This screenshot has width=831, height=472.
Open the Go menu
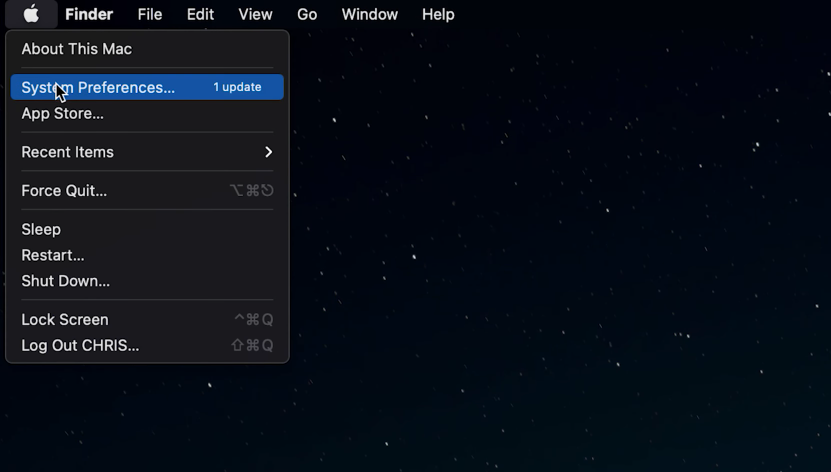coord(307,14)
